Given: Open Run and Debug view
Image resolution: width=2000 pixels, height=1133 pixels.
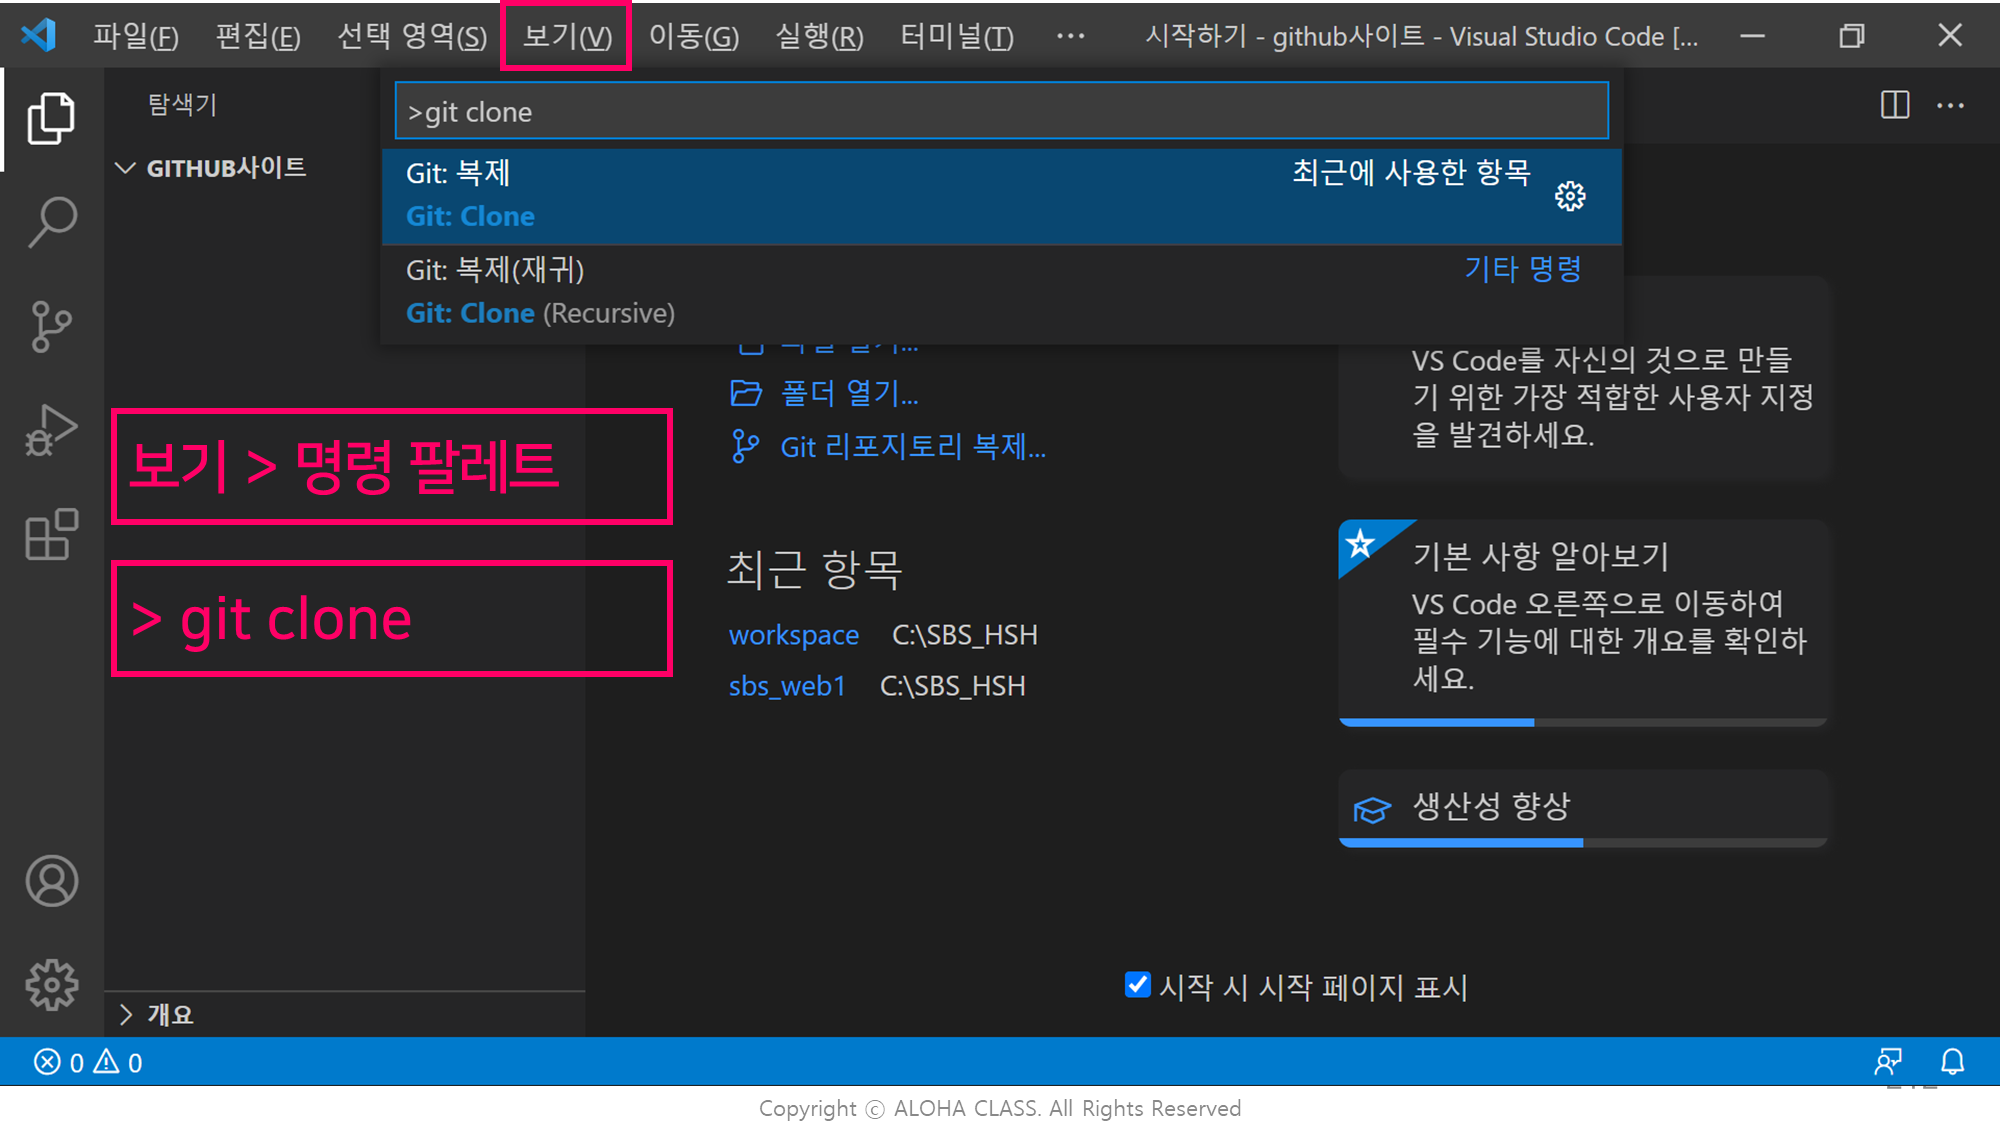Looking at the screenshot, I should tap(51, 431).
